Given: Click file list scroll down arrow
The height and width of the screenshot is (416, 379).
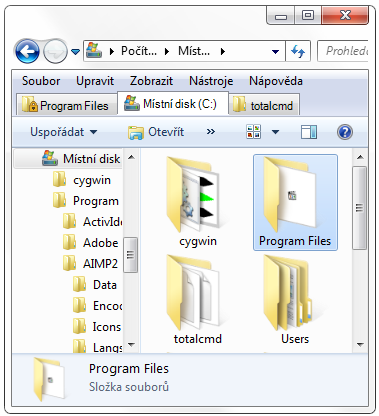Looking at the screenshot, I should [360, 344].
